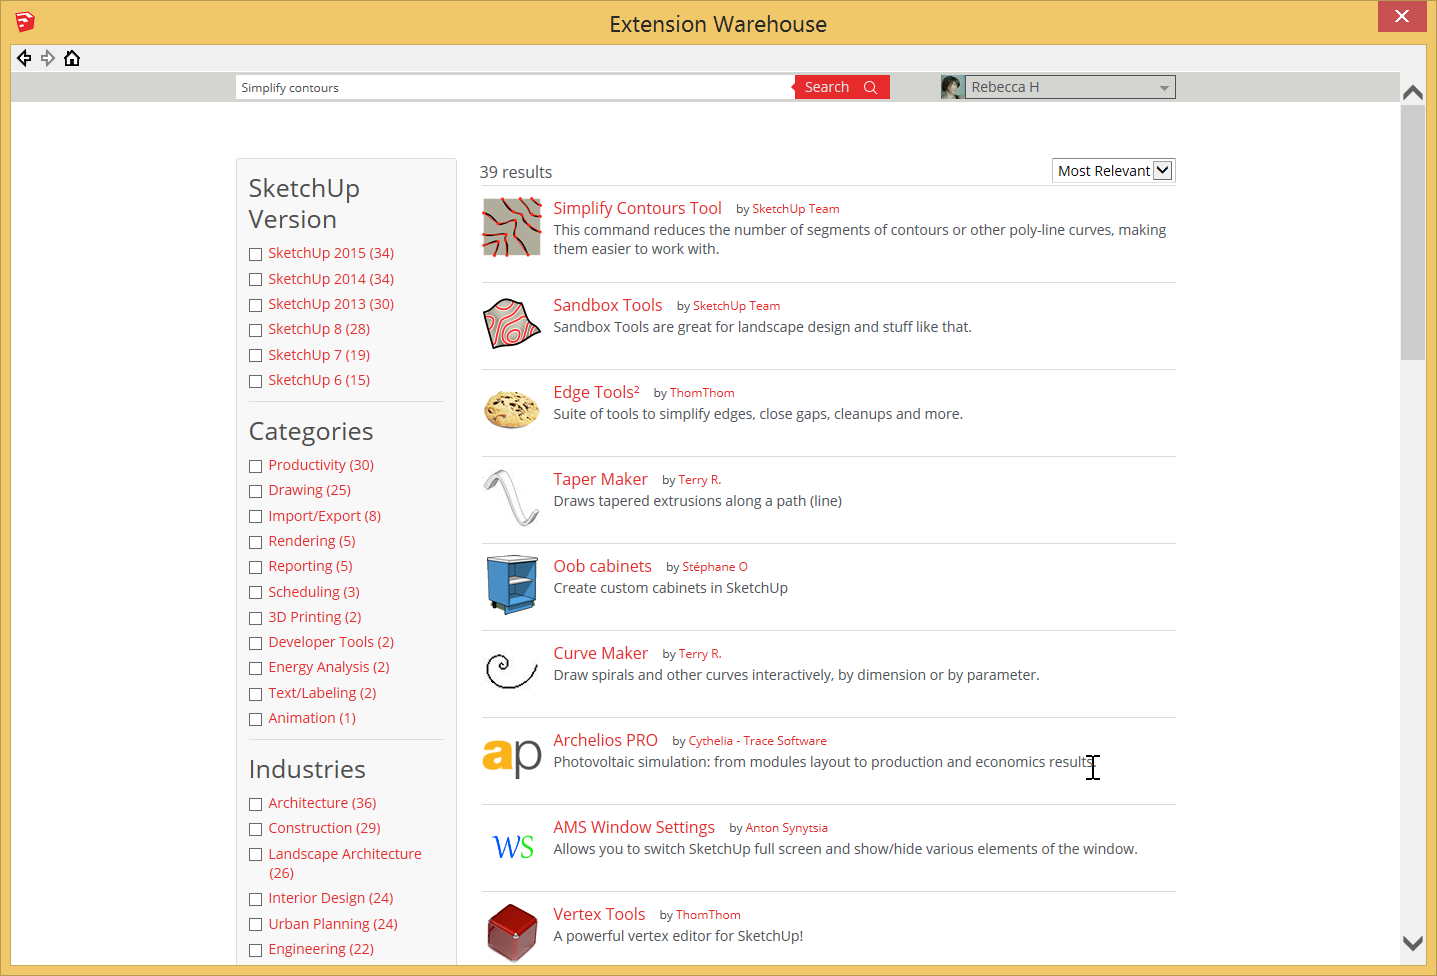Check Scheduling (3) category

click(x=256, y=593)
